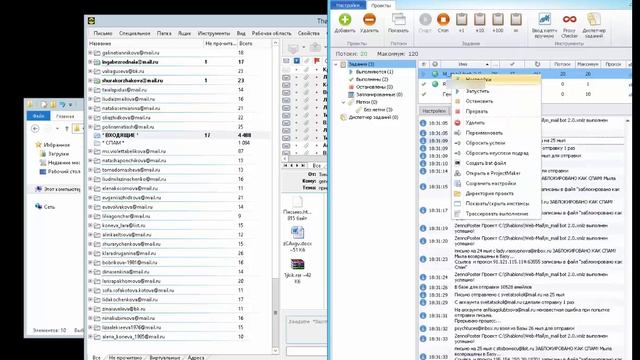Image resolution: width=640 pixels, height=360 pixels.
Task: Select Выполнены (2) in task tree
Action: [371, 79]
